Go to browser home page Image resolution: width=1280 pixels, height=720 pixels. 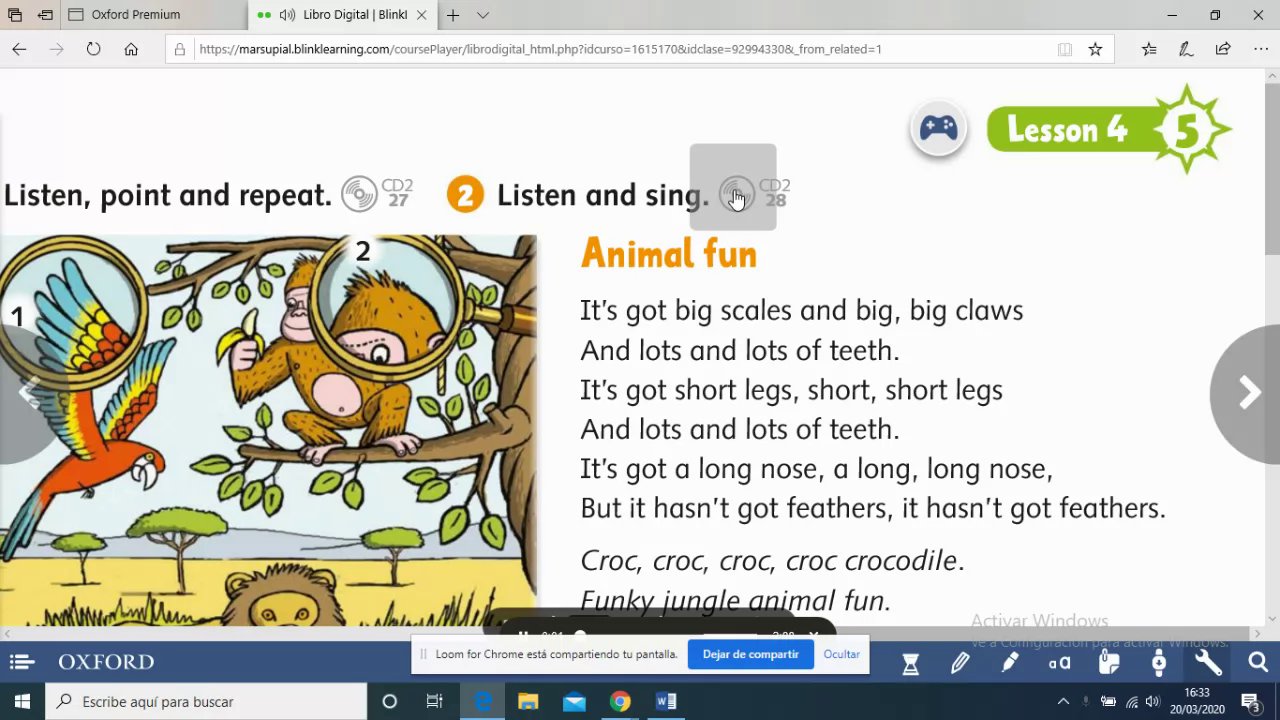[131, 49]
